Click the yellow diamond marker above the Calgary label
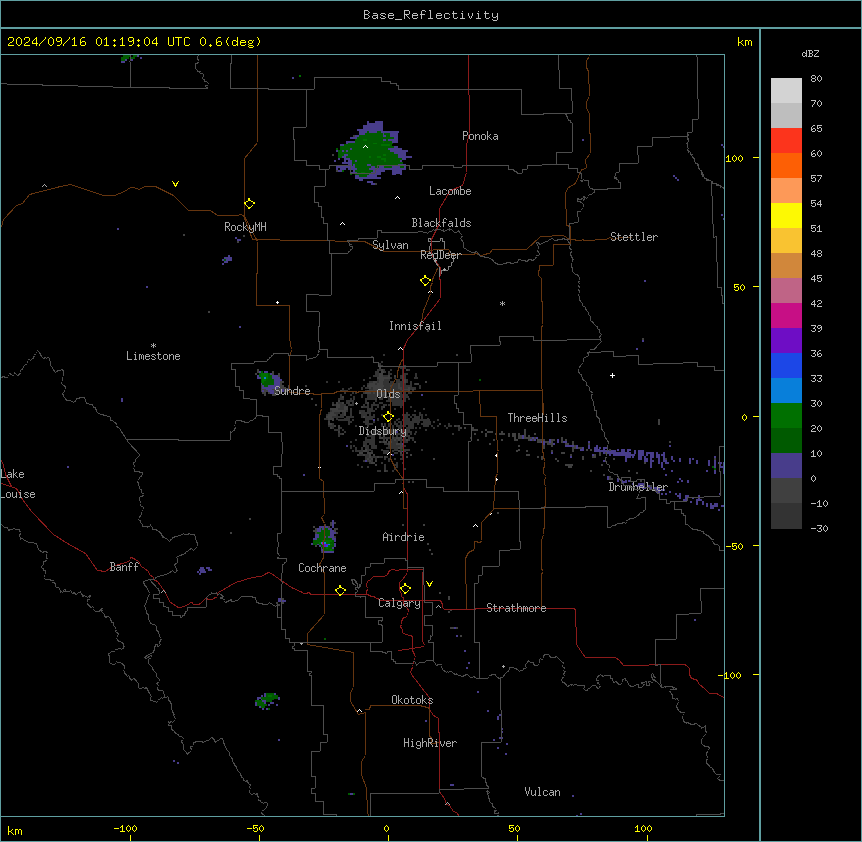Image resolution: width=862 pixels, height=842 pixels. [x=405, y=589]
